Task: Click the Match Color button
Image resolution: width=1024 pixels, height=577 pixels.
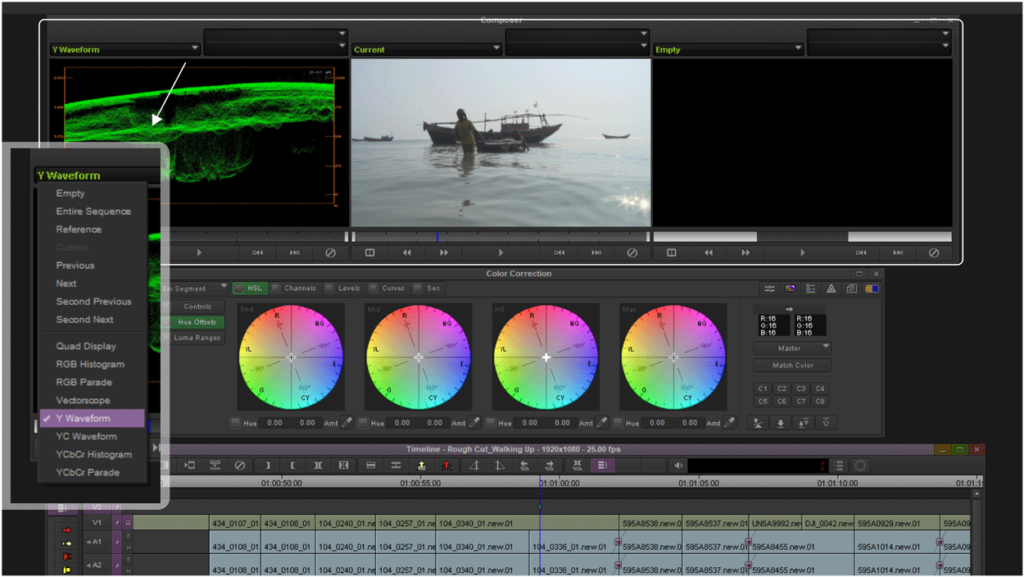Action: pyautogui.click(x=792, y=365)
